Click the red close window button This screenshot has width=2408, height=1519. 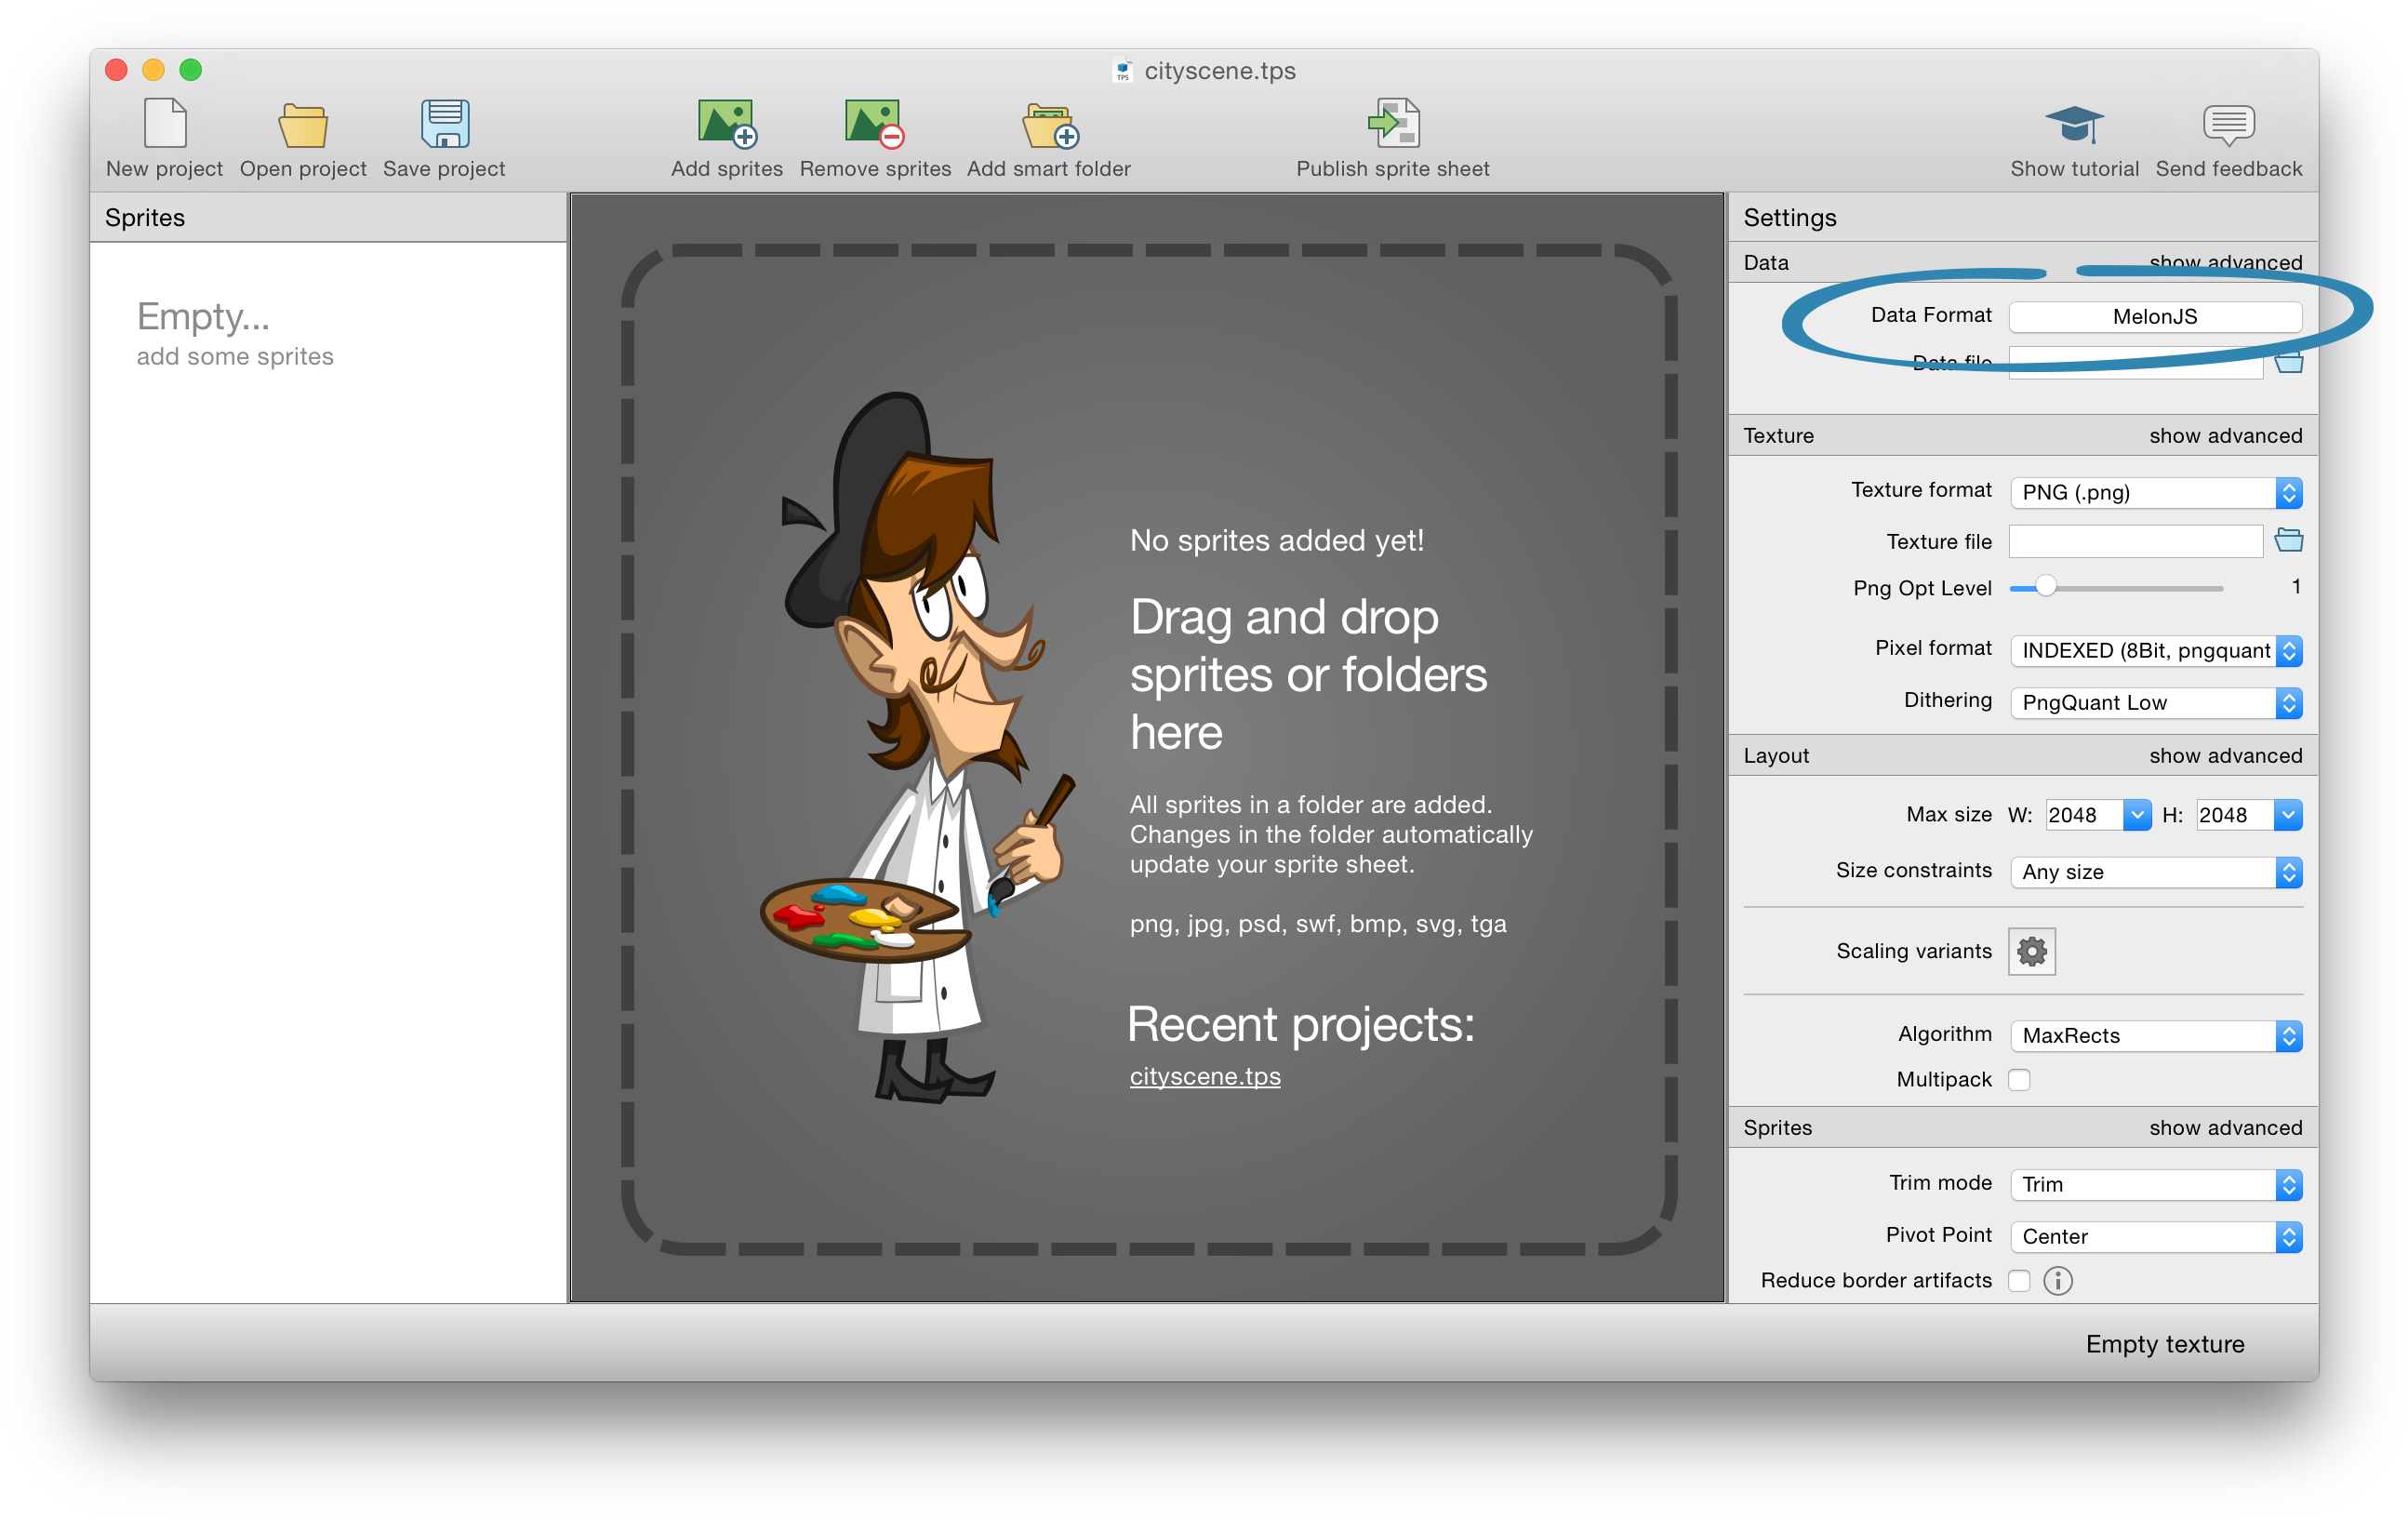116,69
